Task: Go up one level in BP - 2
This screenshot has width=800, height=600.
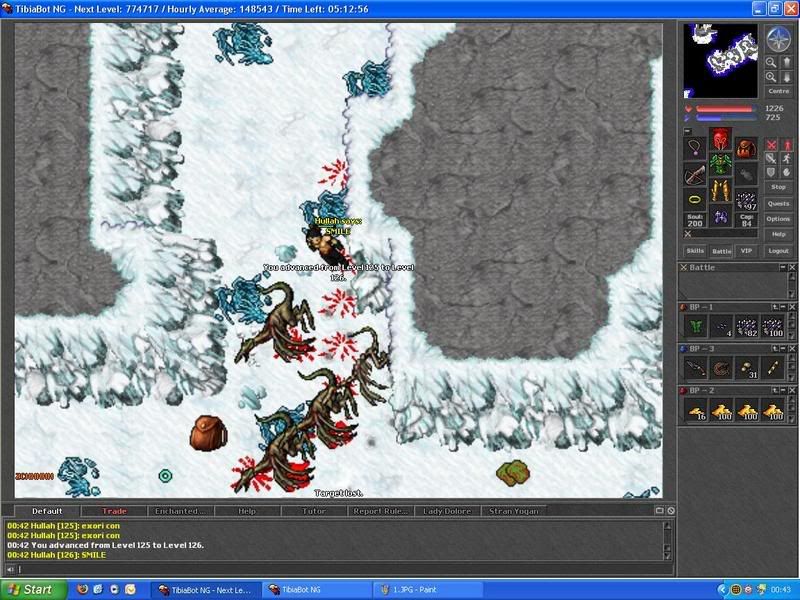Action: click(774, 390)
